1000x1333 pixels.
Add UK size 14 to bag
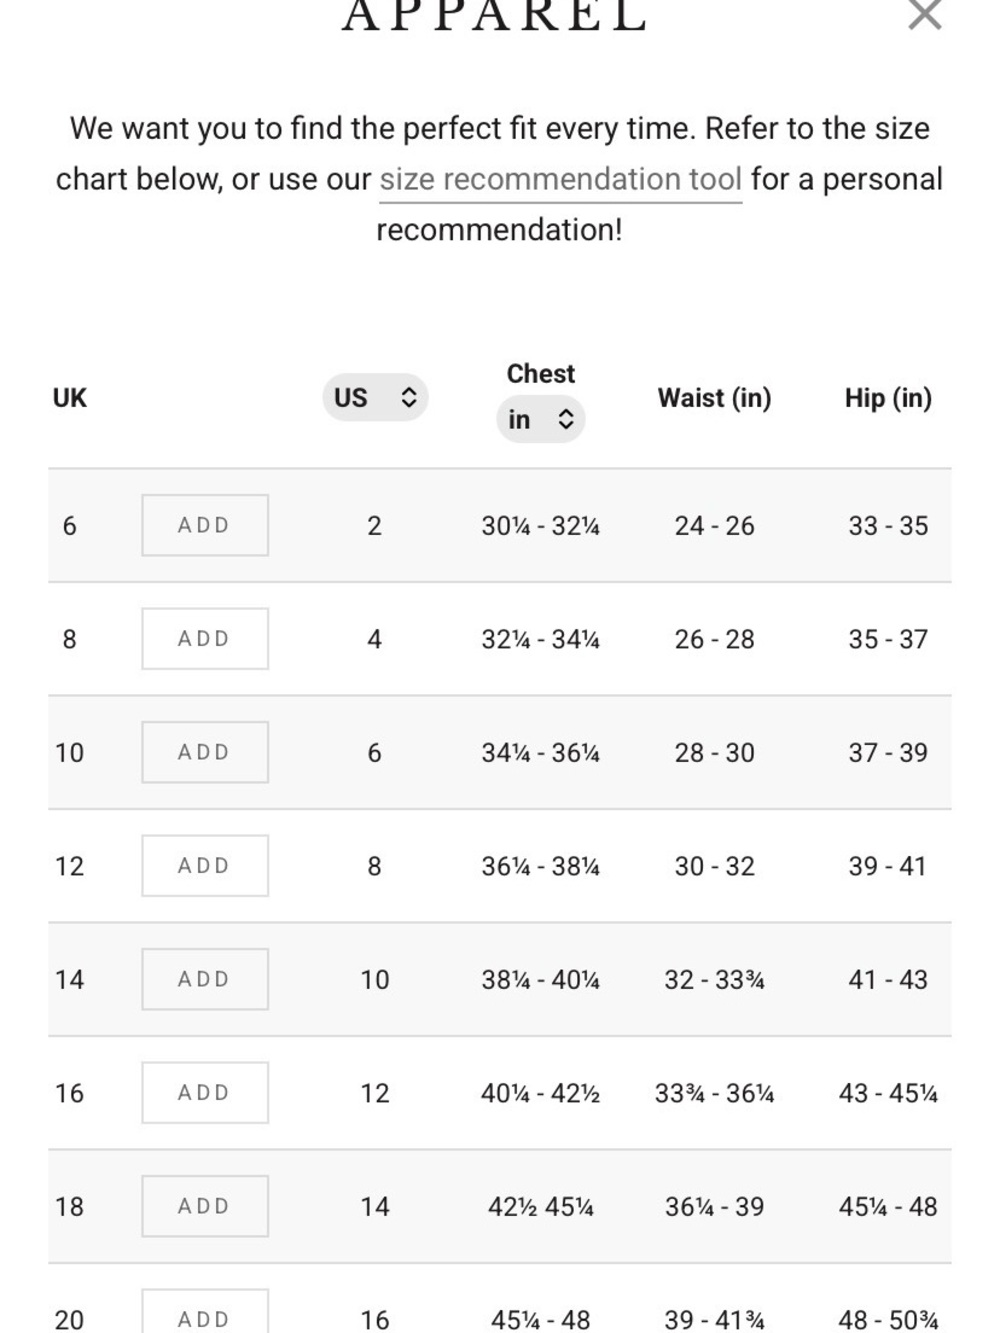(205, 979)
